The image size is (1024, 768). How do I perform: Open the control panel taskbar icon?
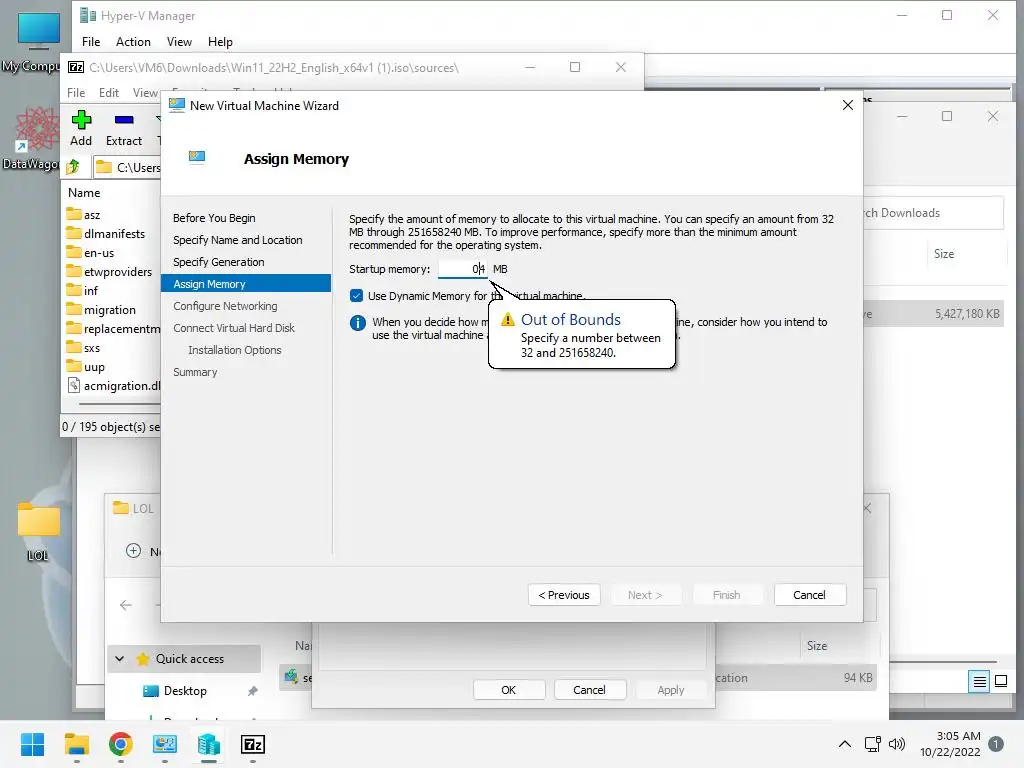coord(165,744)
